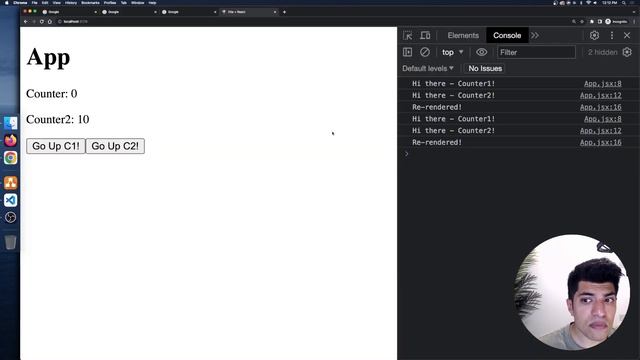The width and height of the screenshot is (640, 360).
Task: Switch to the Elements tab
Action: pyautogui.click(x=463, y=36)
